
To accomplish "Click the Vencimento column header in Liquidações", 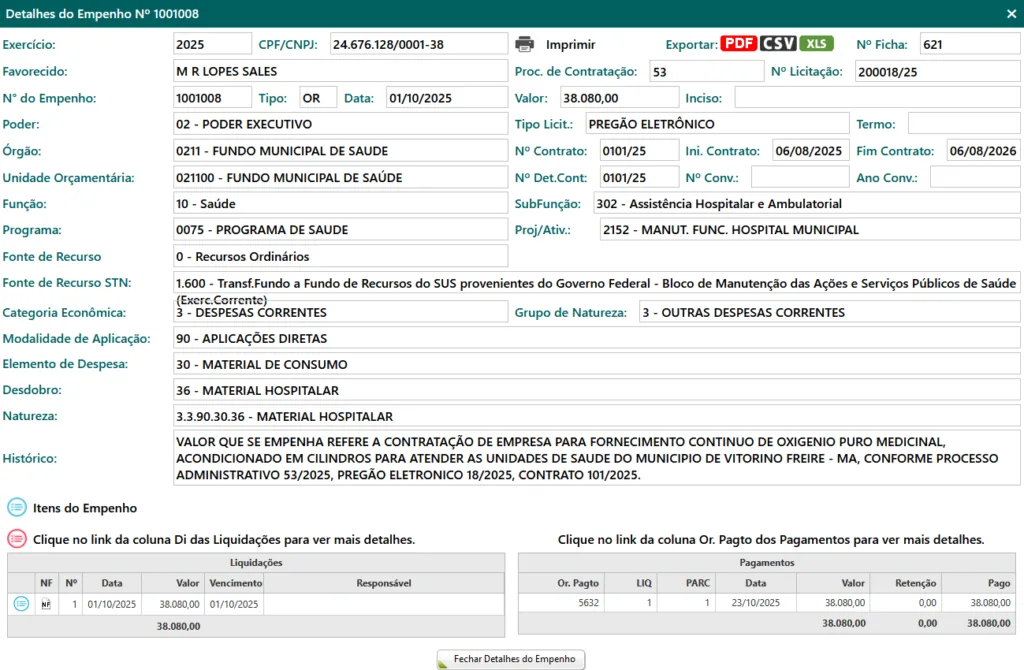I will coord(235,583).
